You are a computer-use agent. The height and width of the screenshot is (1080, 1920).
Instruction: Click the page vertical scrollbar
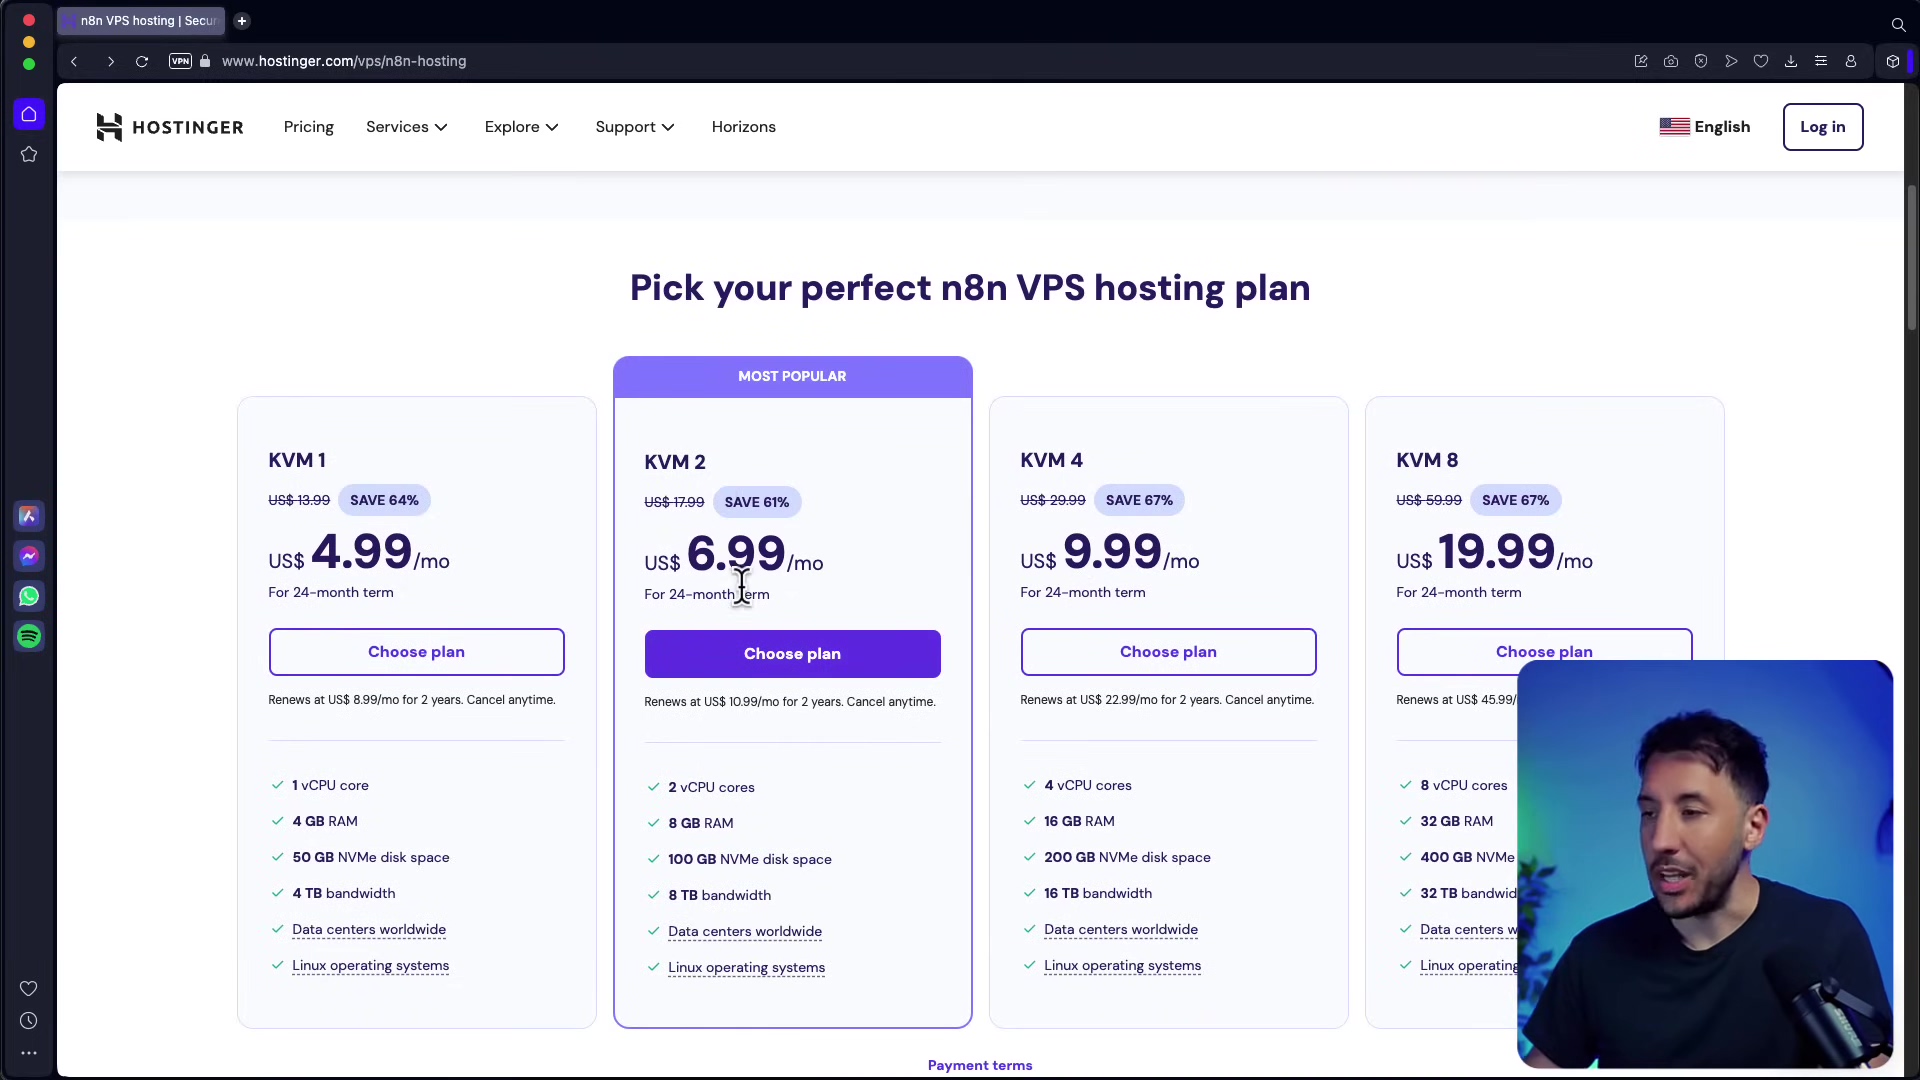(x=1912, y=258)
